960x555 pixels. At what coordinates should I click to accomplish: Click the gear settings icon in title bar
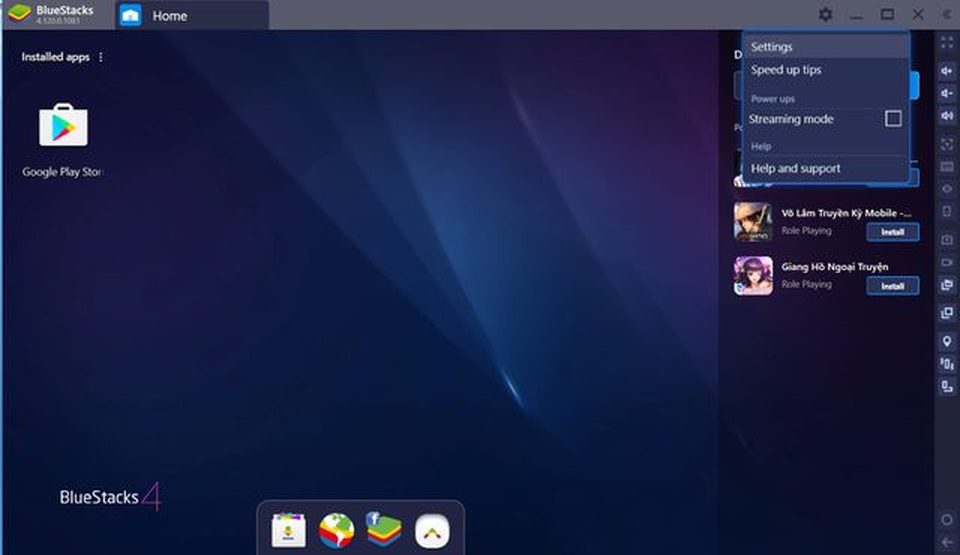coord(825,15)
